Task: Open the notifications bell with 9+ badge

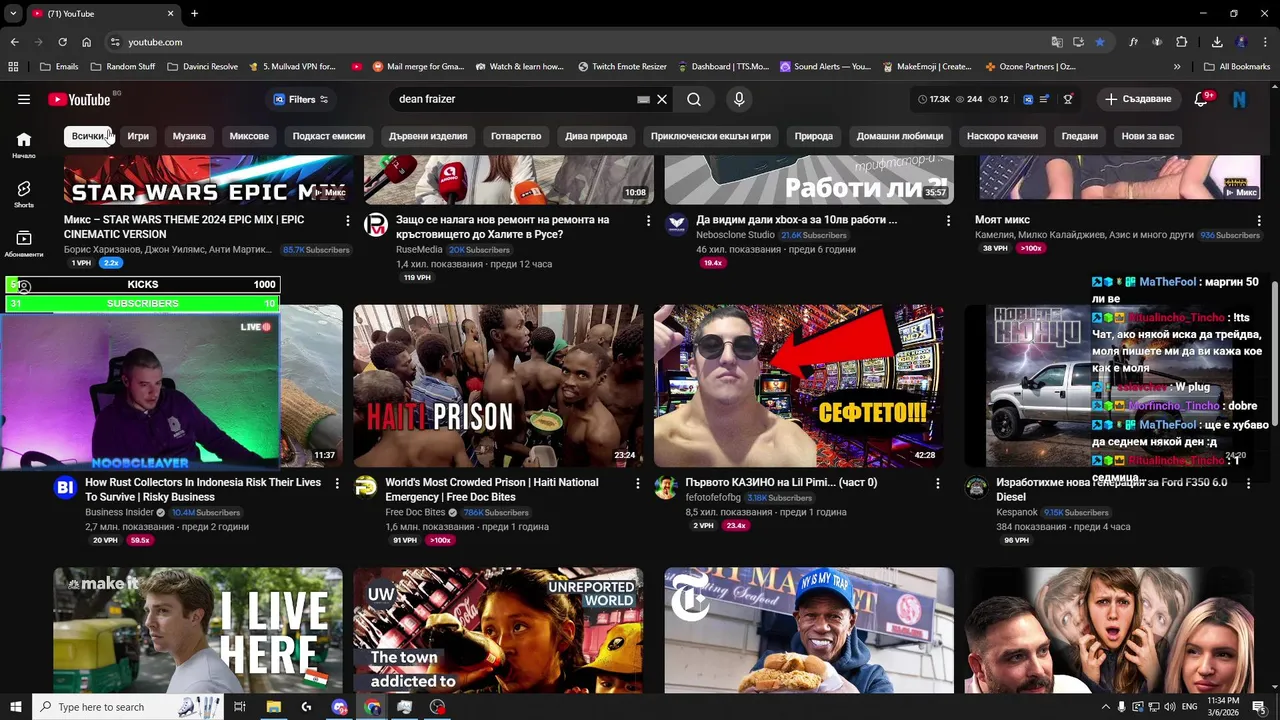Action: pyautogui.click(x=1201, y=99)
